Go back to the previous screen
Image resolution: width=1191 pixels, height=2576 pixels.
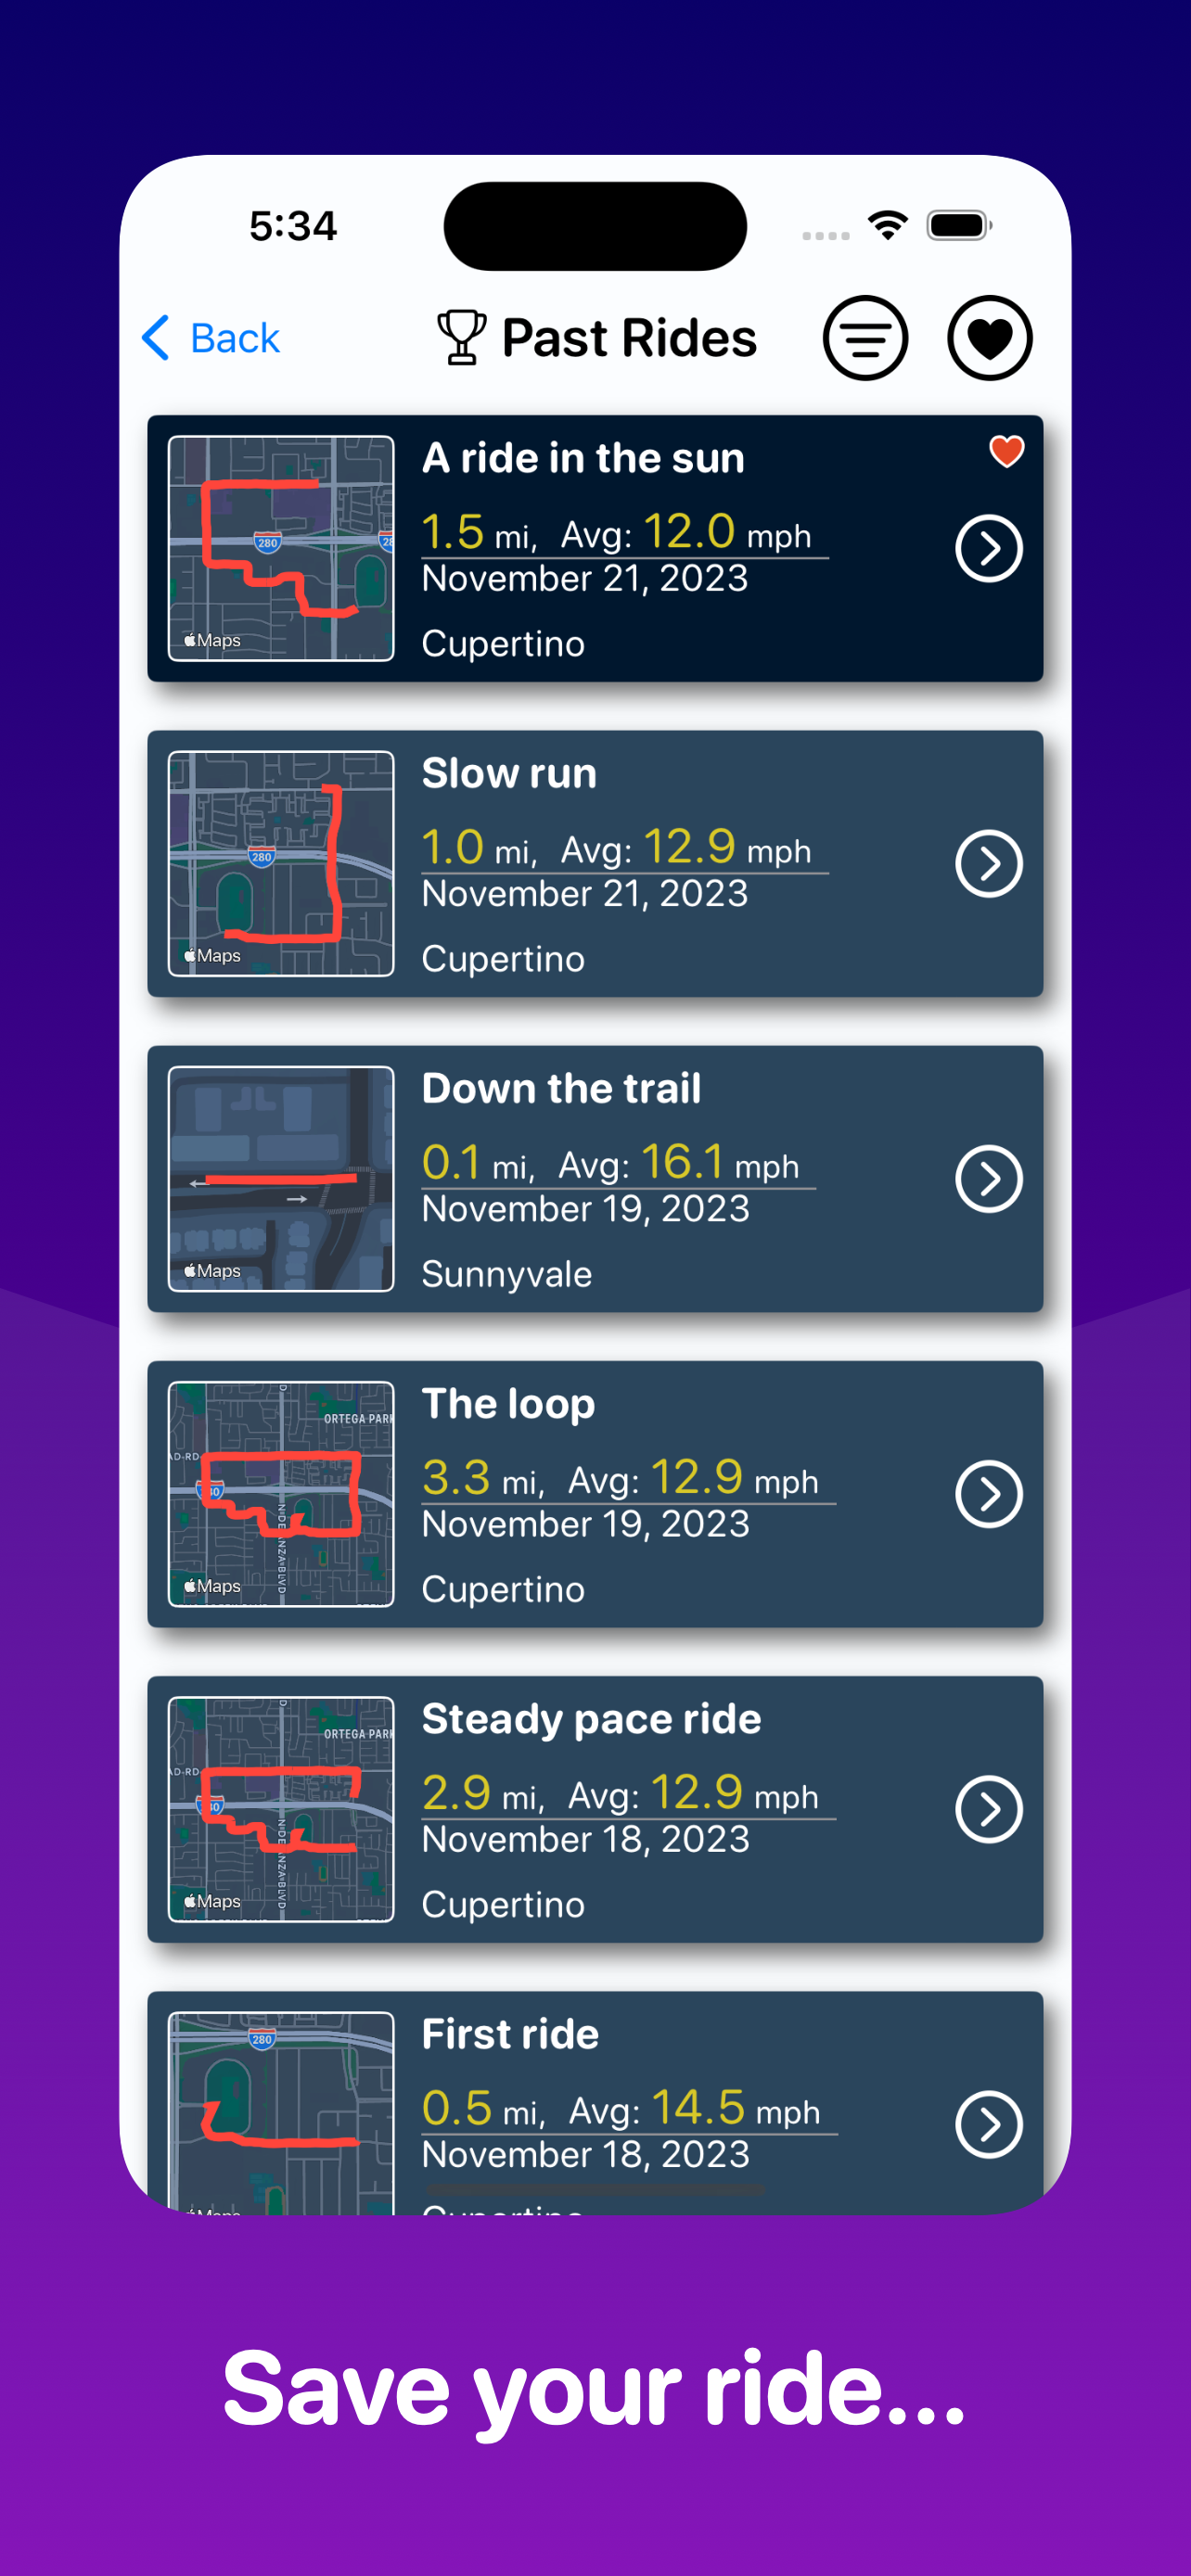211,338
